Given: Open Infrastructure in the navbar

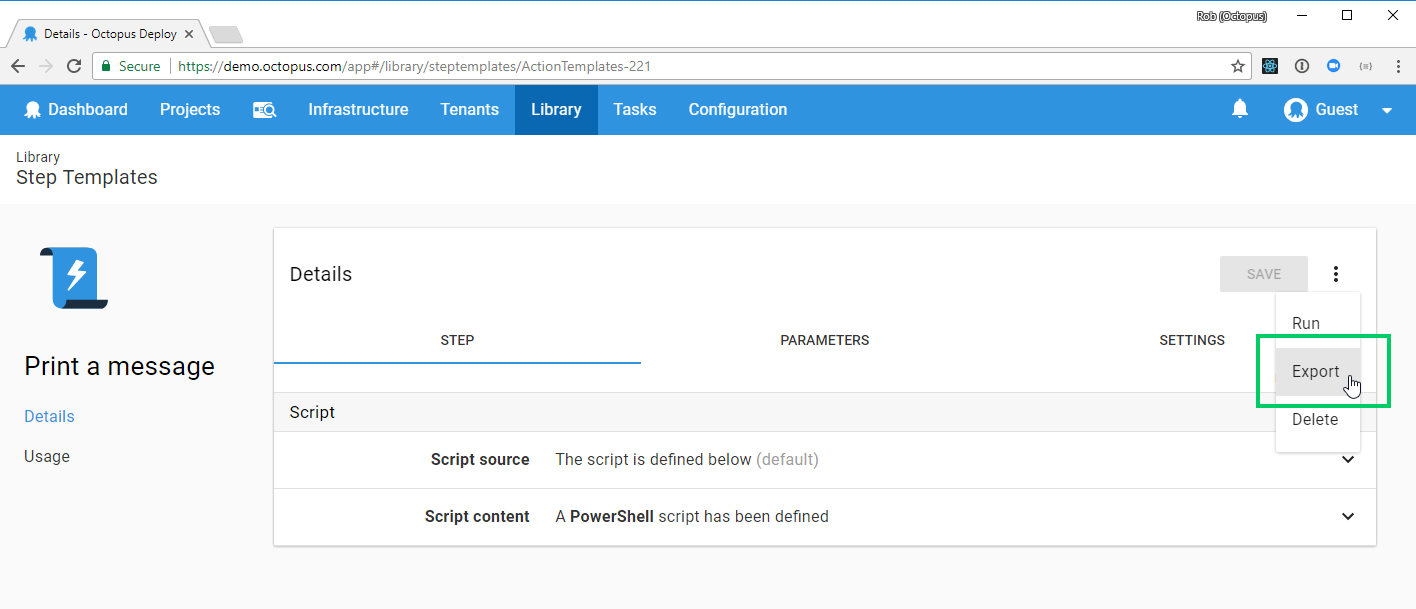Looking at the screenshot, I should pos(358,110).
